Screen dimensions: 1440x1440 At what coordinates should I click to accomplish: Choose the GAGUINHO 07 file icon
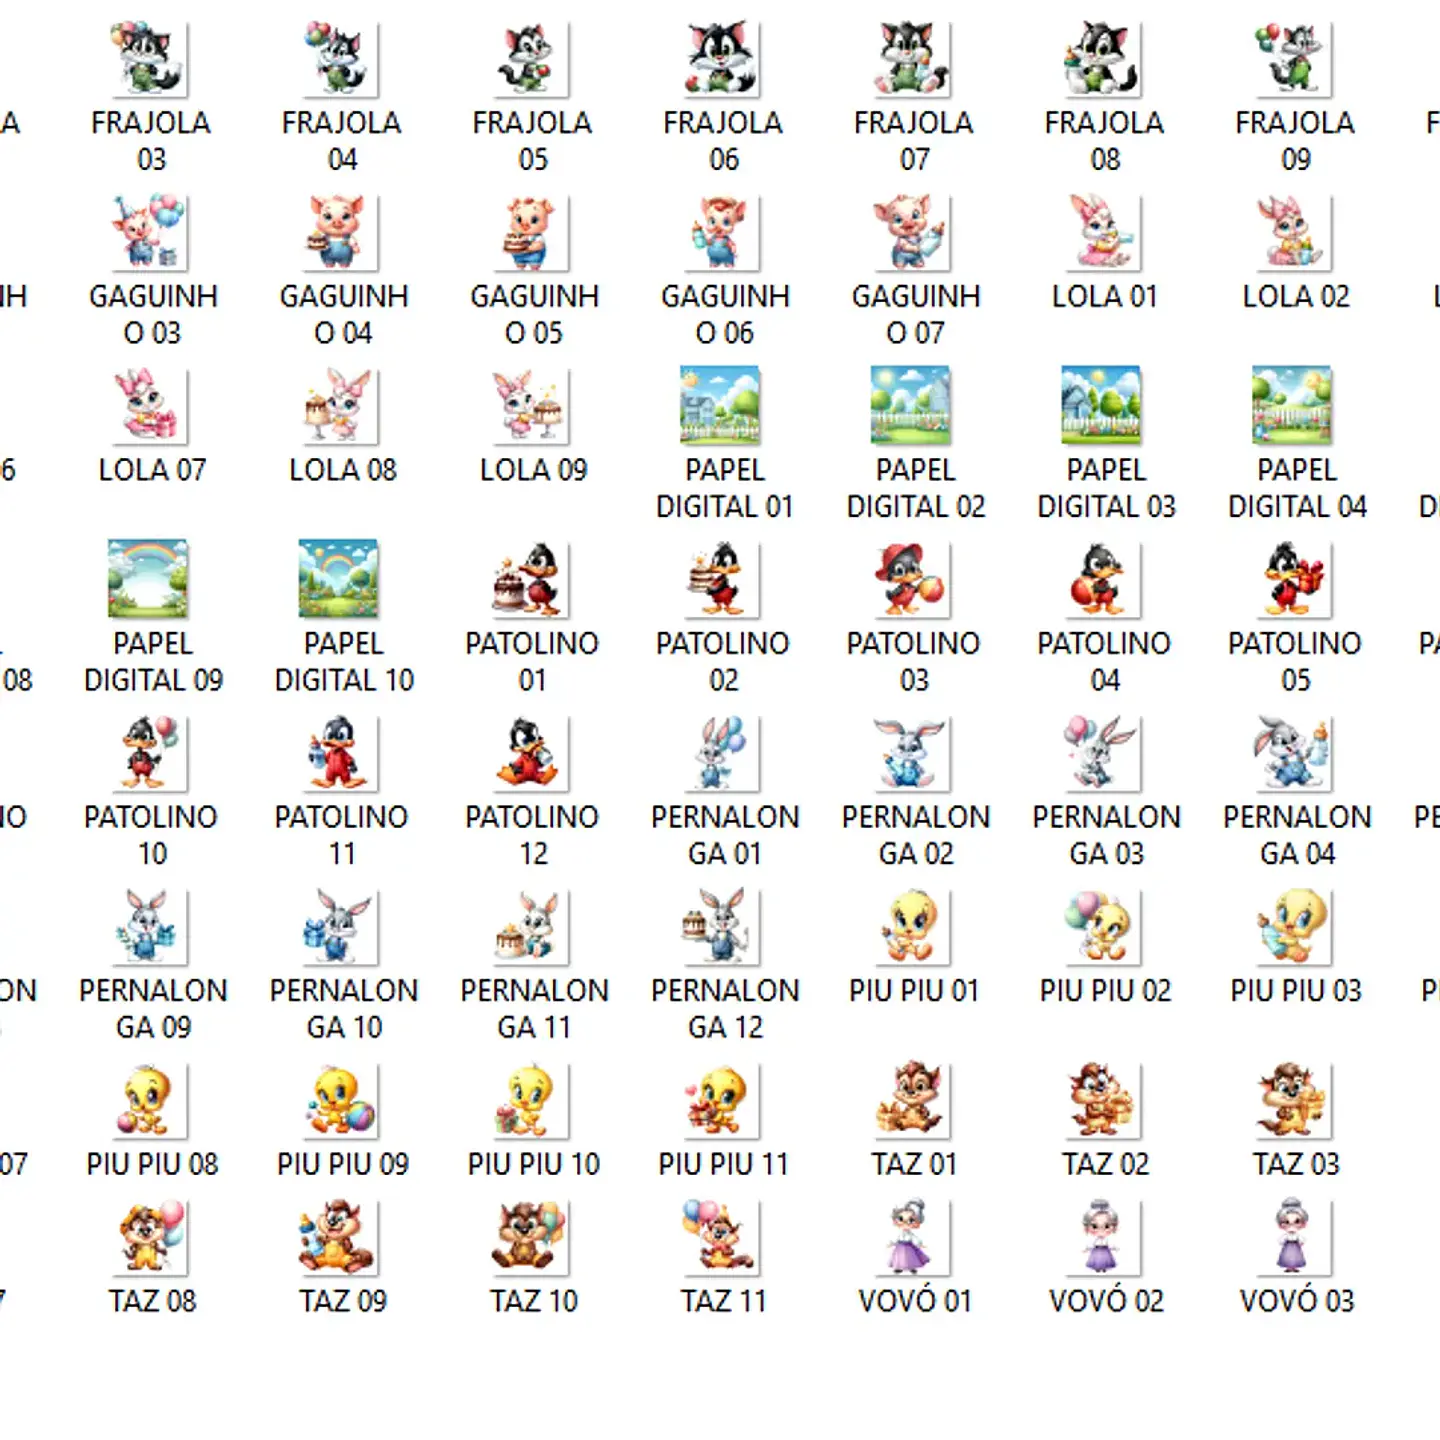914,233
